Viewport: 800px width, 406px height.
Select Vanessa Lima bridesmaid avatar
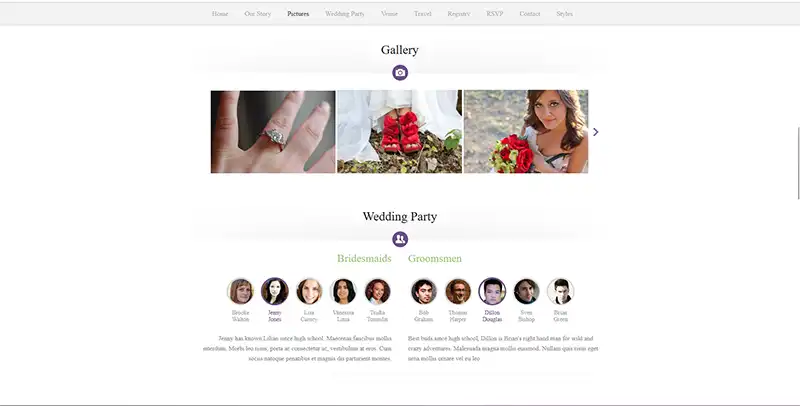(343, 291)
